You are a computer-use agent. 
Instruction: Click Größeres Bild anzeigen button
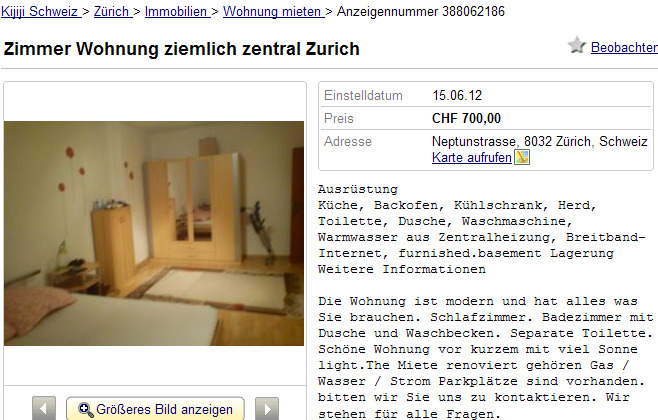coord(155,409)
